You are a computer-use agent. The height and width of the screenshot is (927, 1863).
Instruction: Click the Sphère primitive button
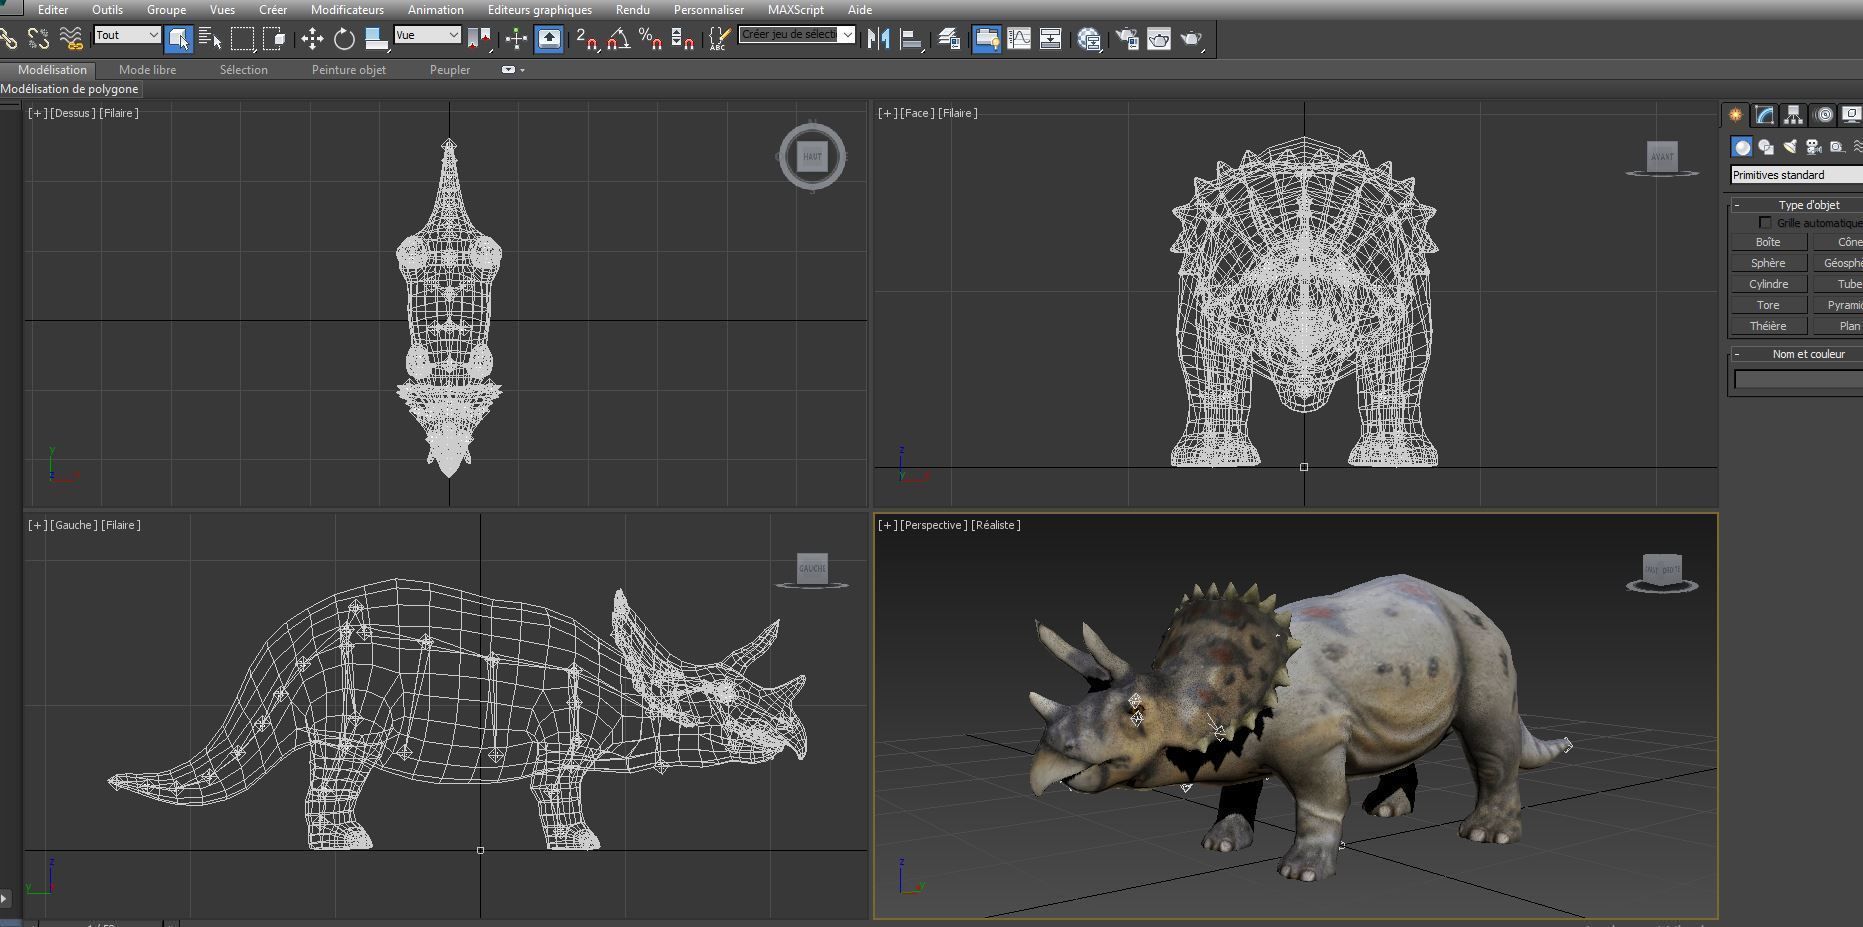[1768, 263]
